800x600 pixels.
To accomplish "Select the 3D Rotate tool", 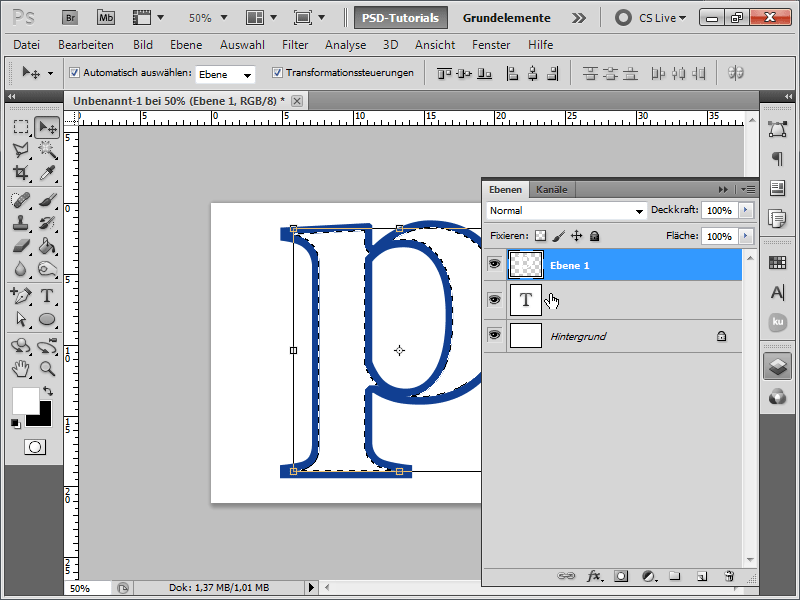I will pos(21,346).
